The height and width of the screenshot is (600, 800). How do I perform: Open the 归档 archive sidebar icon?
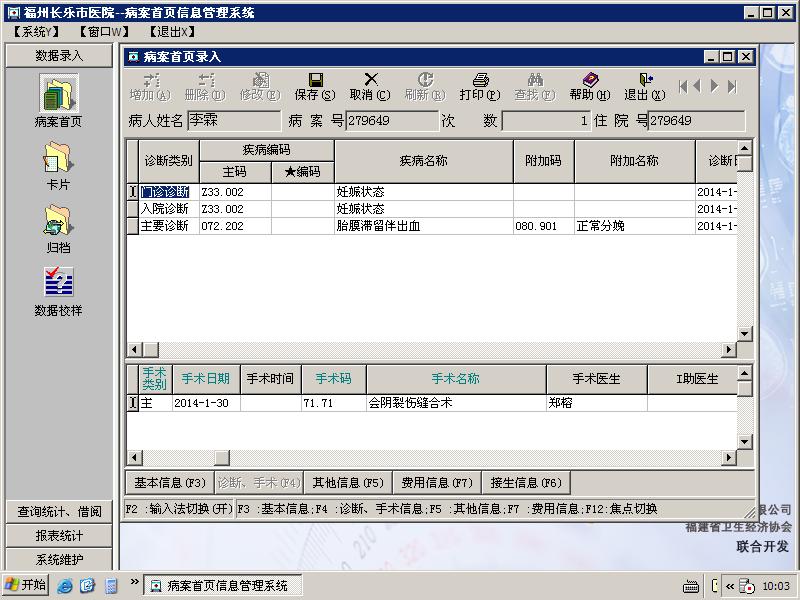coord(58,229)
